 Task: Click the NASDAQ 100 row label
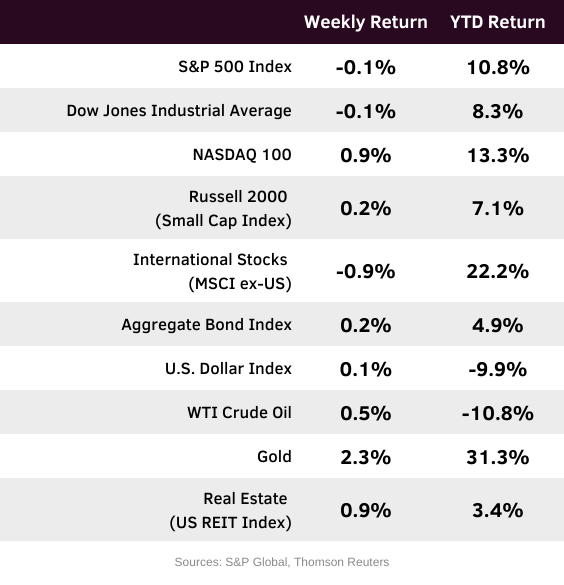[242, 155]
